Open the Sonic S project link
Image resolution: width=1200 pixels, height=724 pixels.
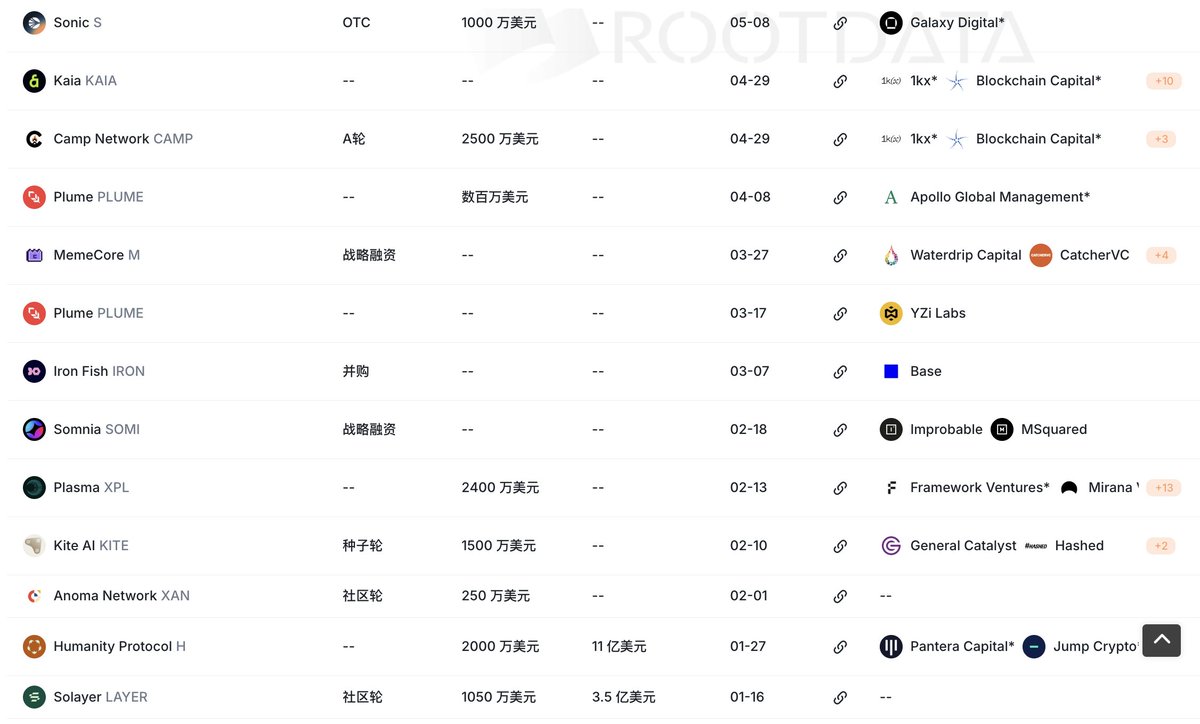tap(77, 23)
